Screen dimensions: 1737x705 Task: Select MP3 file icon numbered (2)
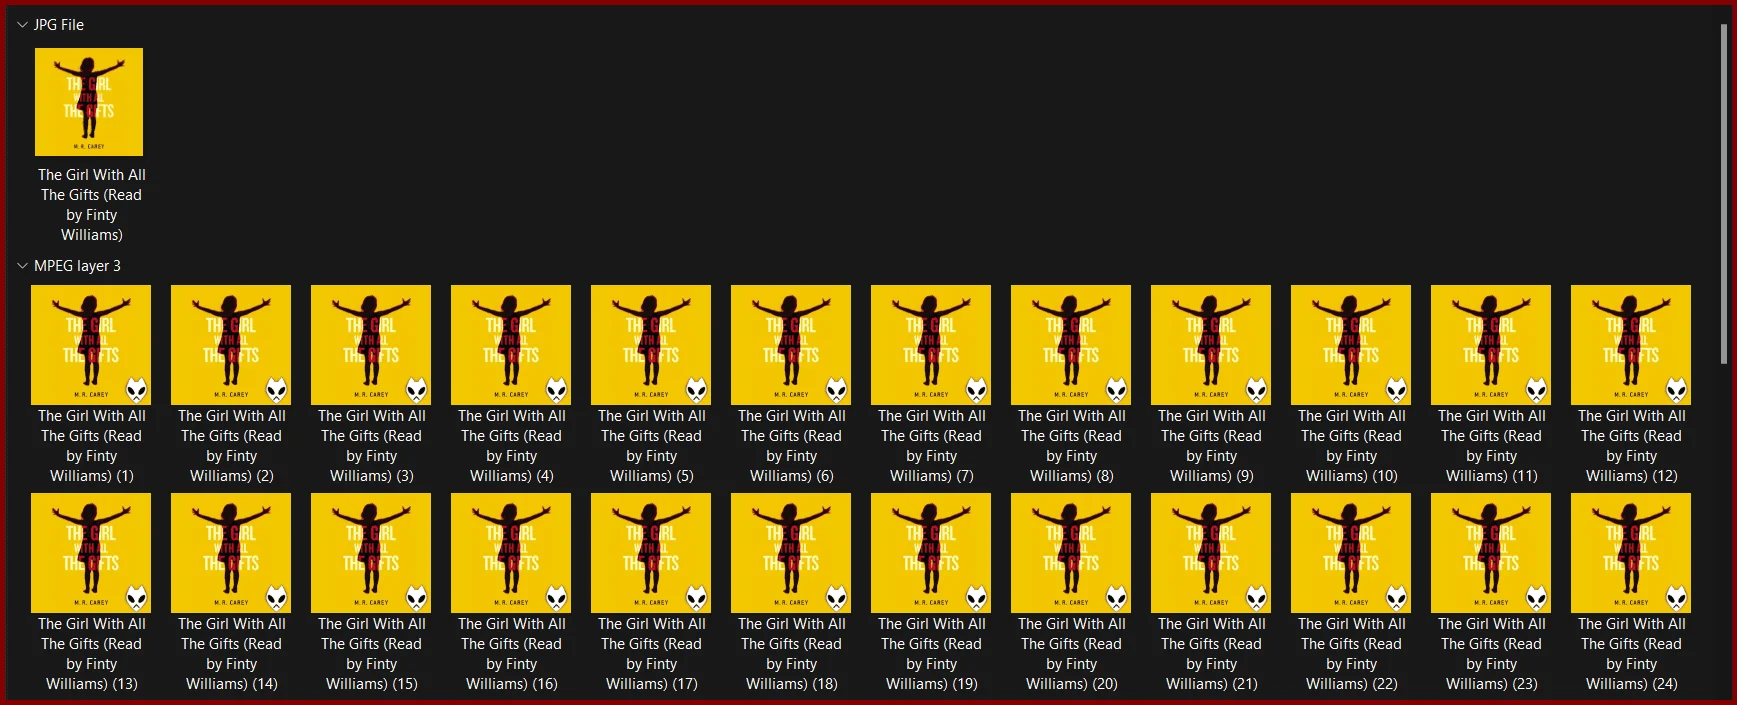pos(231,345)
